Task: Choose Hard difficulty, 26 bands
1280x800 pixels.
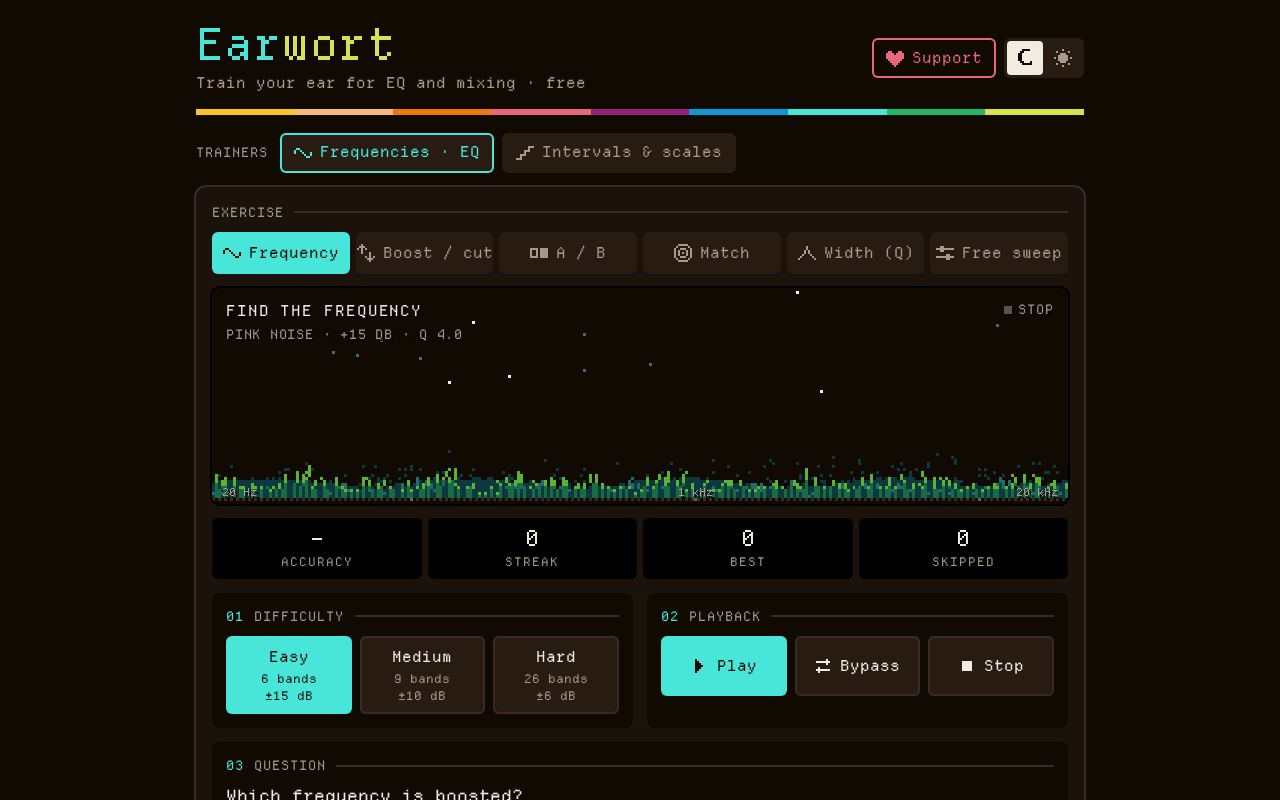Action: coord(556,675)
